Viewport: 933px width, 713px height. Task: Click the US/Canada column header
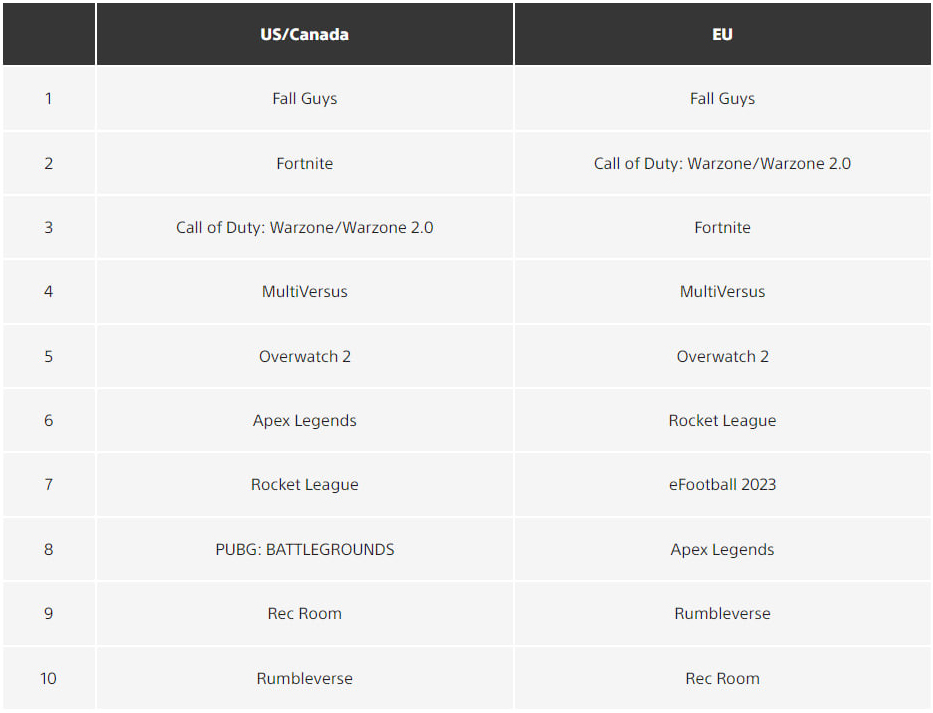click(x=304, y=34)
